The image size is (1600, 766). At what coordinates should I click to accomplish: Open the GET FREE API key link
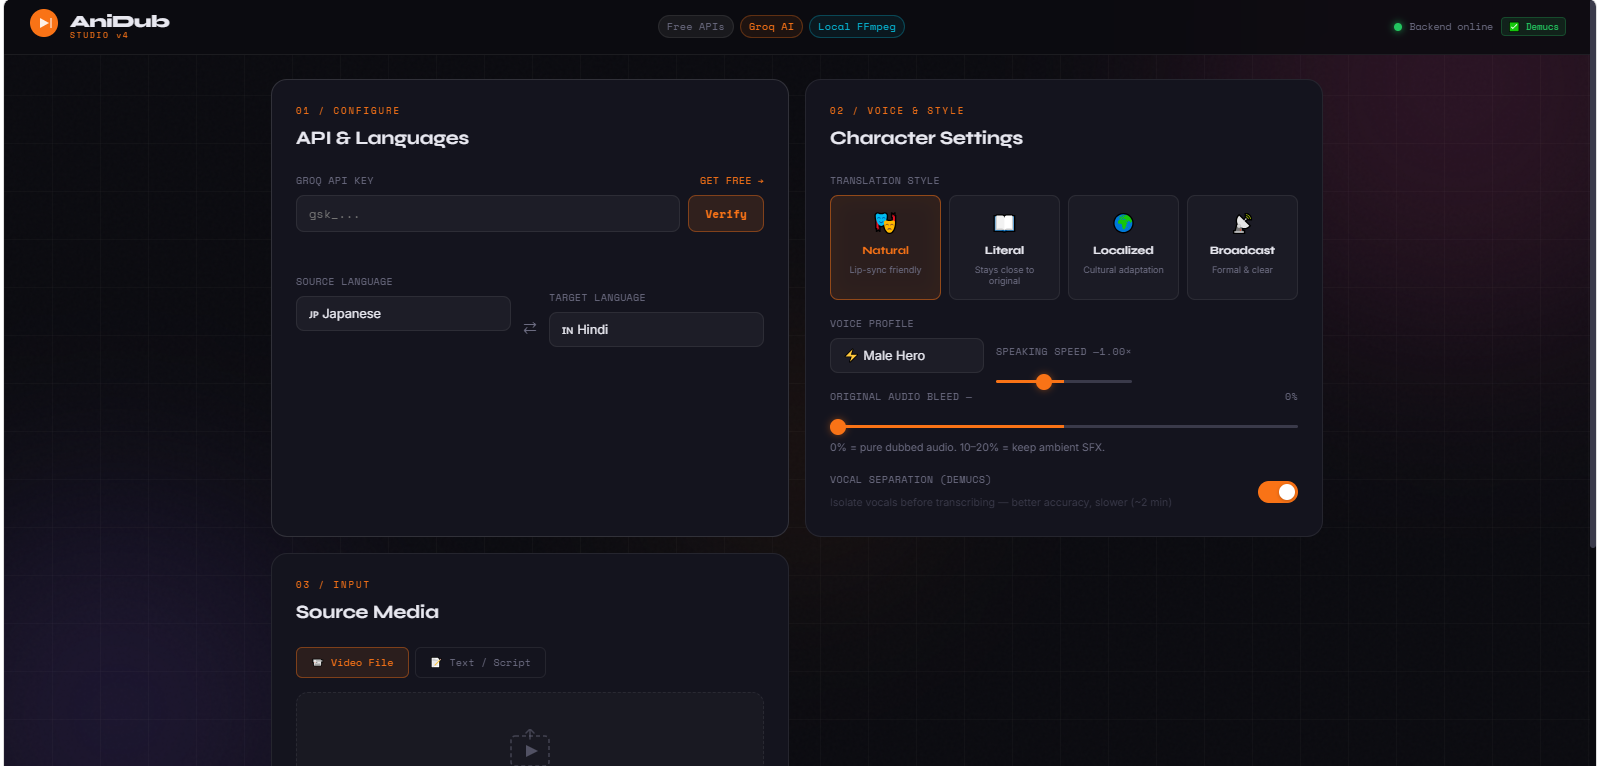tap(731, 181)
